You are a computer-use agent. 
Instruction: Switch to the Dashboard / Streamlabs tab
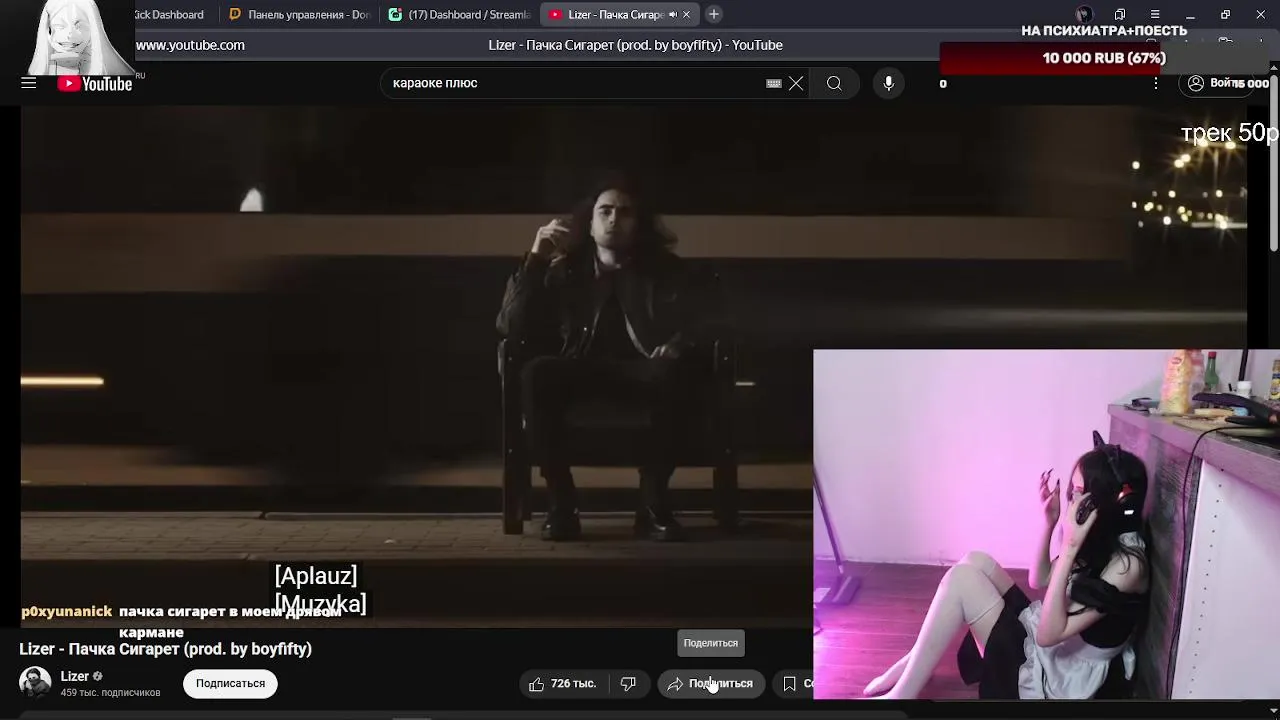460,15
